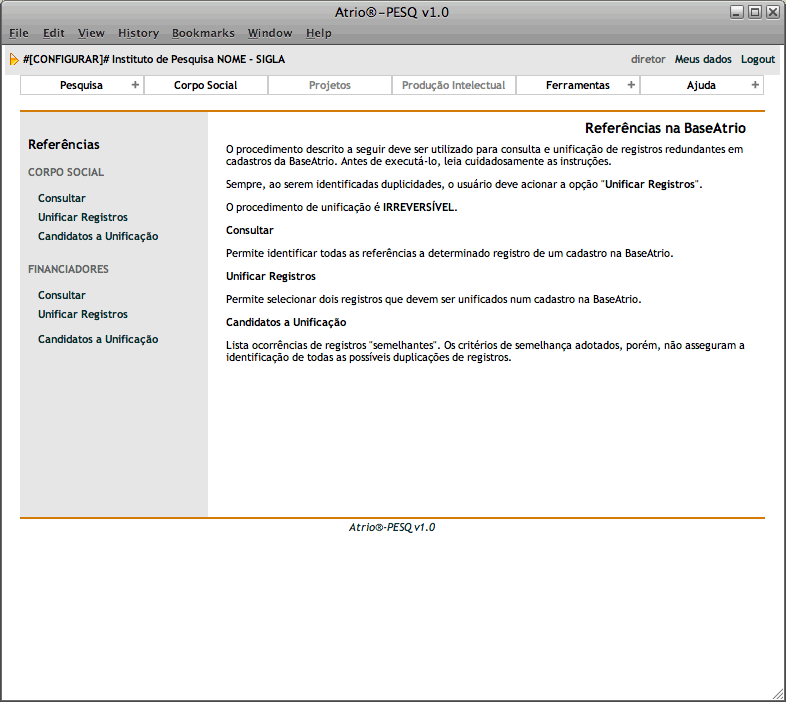Expand the Ajuda menu plus icon
This screenshot has width=786, height=702.
pyautogui.click(x=755, y=85)
